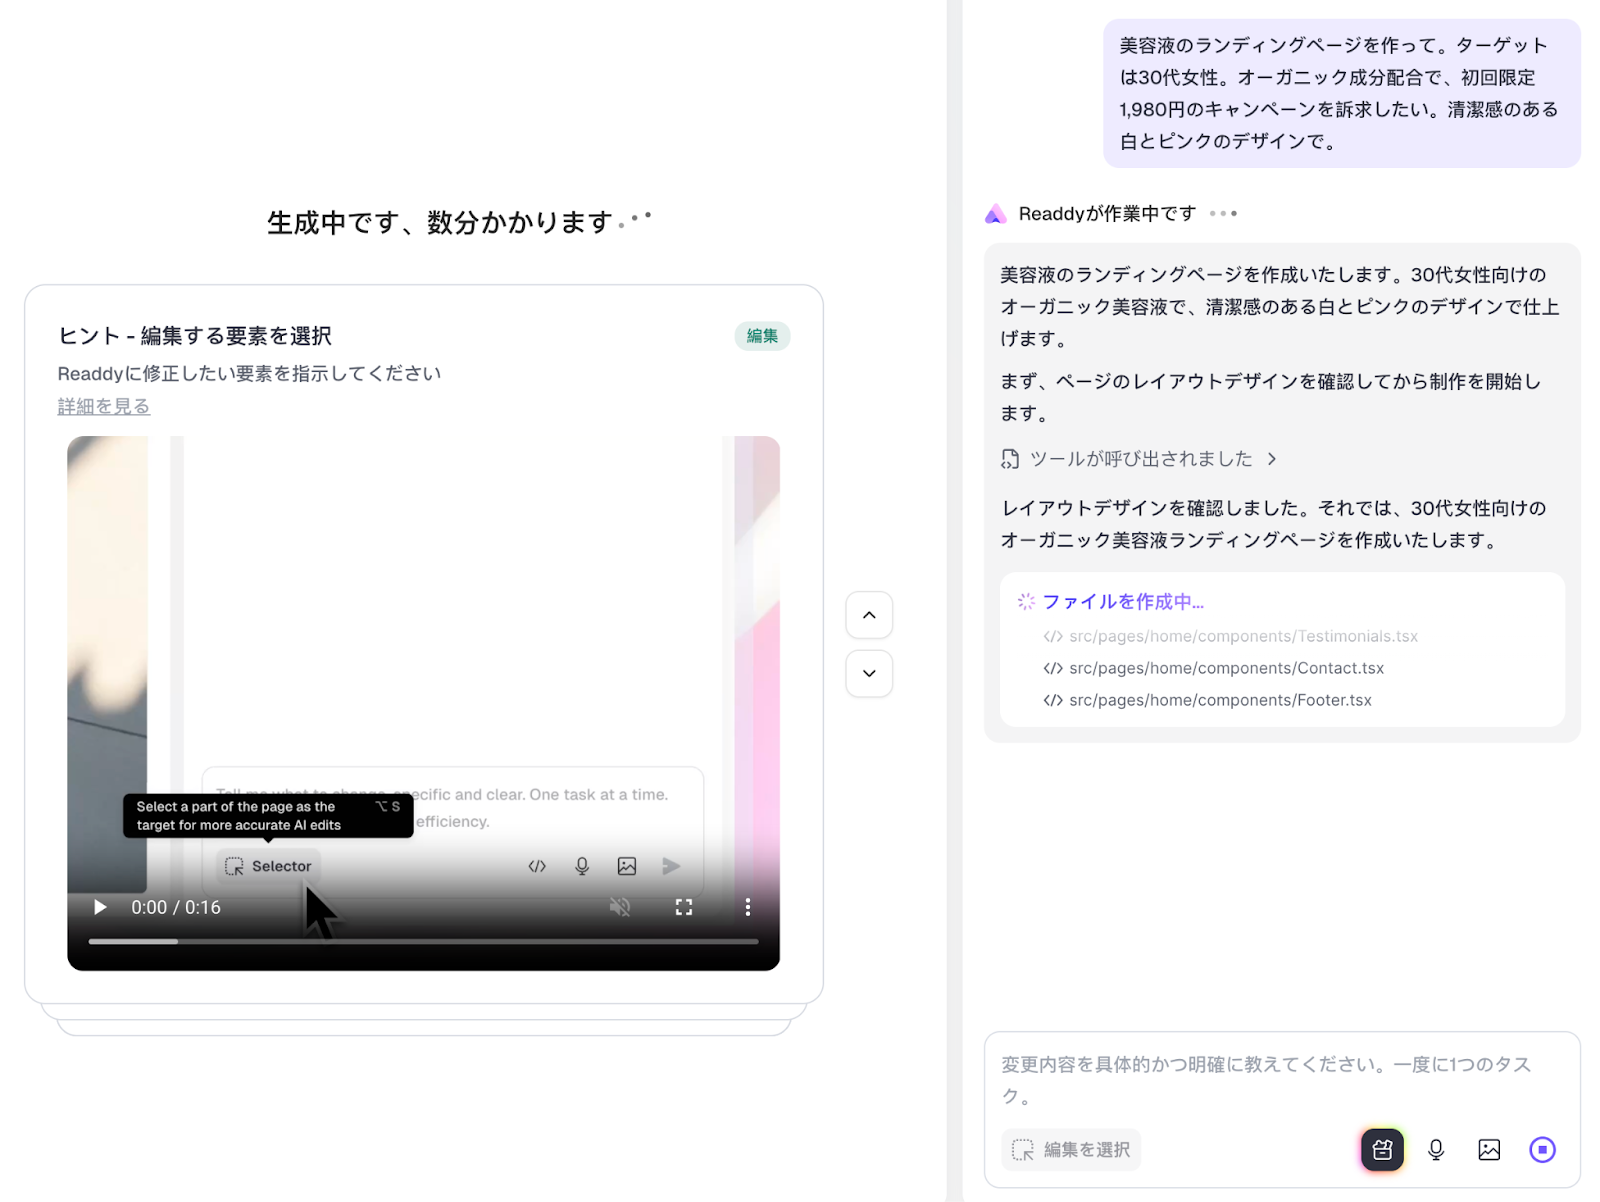This screenshot has height=1202, width=1600.
Task: Click the up chevron navigation arrow
Action: coord(868,615)
